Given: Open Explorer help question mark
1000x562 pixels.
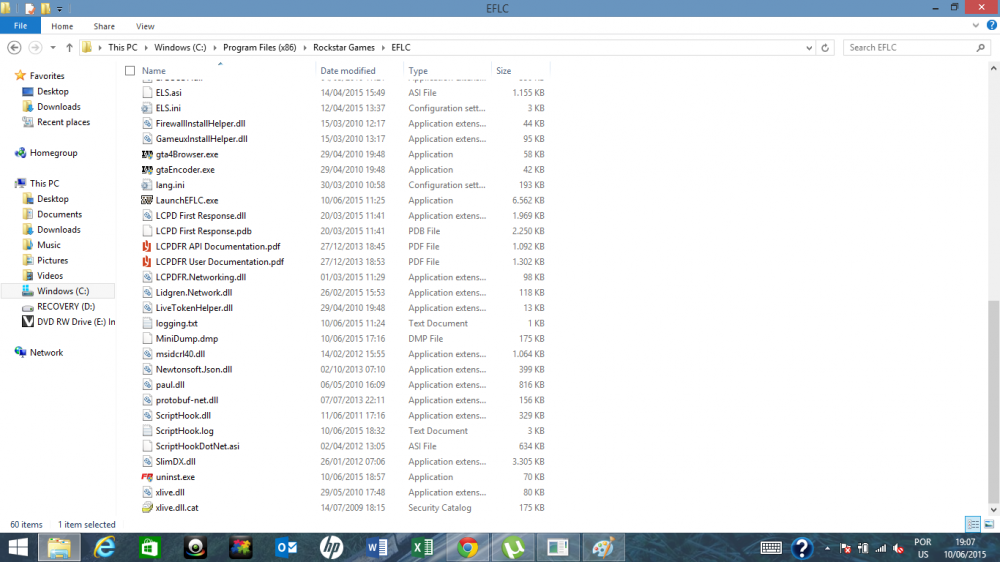Looking at the screenshot, I should [992, 26].
